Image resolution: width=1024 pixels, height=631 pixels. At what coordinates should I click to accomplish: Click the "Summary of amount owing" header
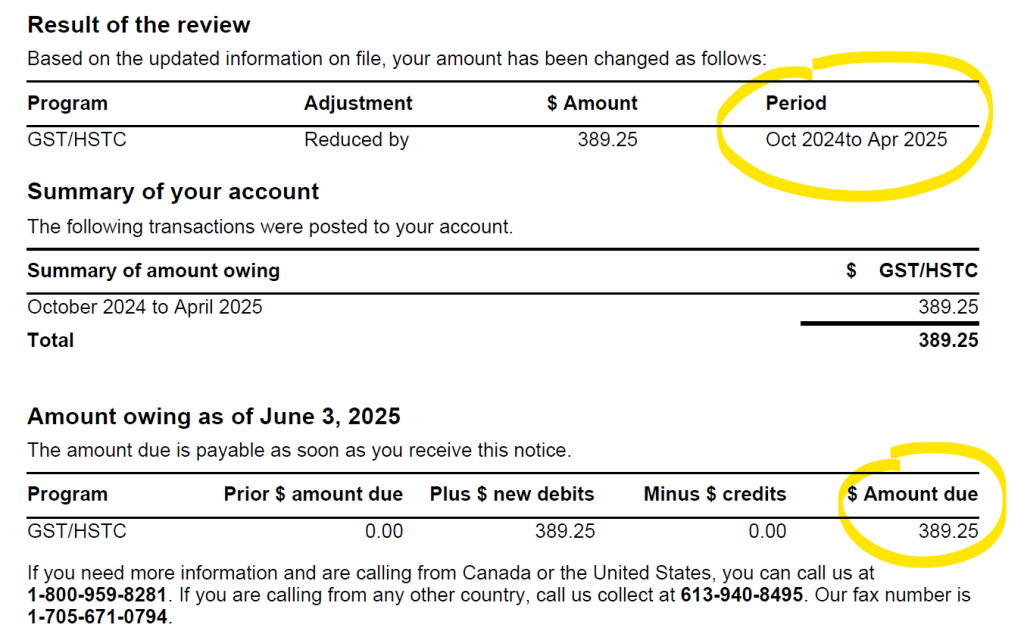(153, 270)
